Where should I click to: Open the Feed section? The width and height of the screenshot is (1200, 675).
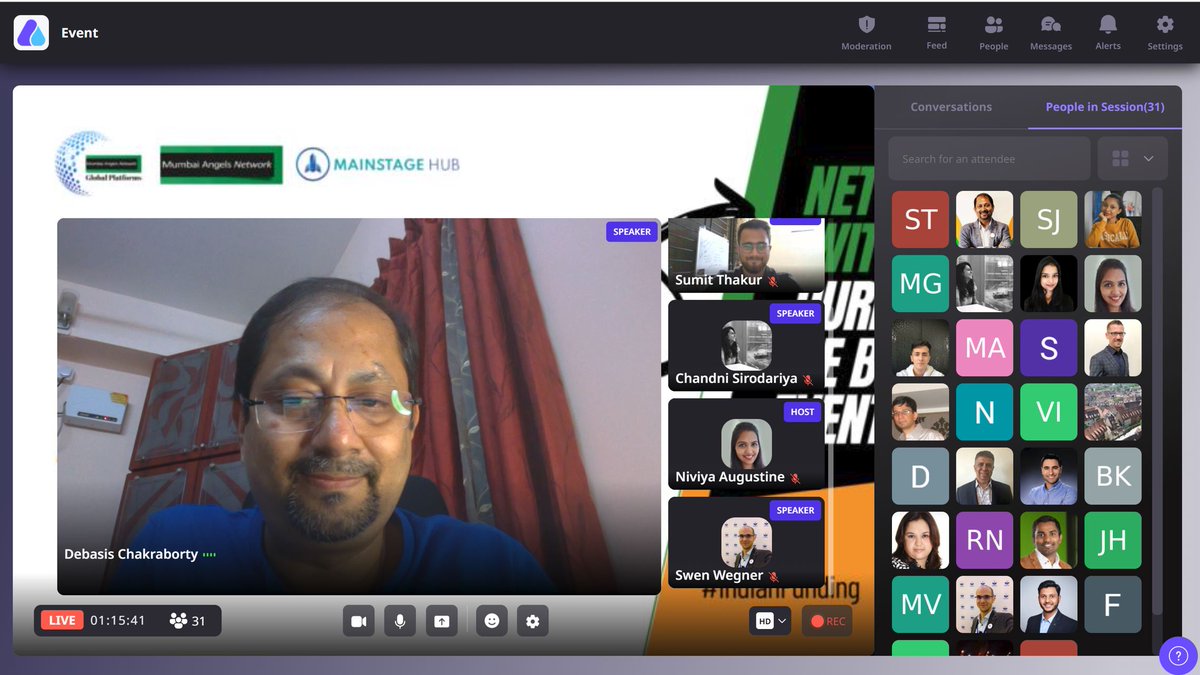936,32
